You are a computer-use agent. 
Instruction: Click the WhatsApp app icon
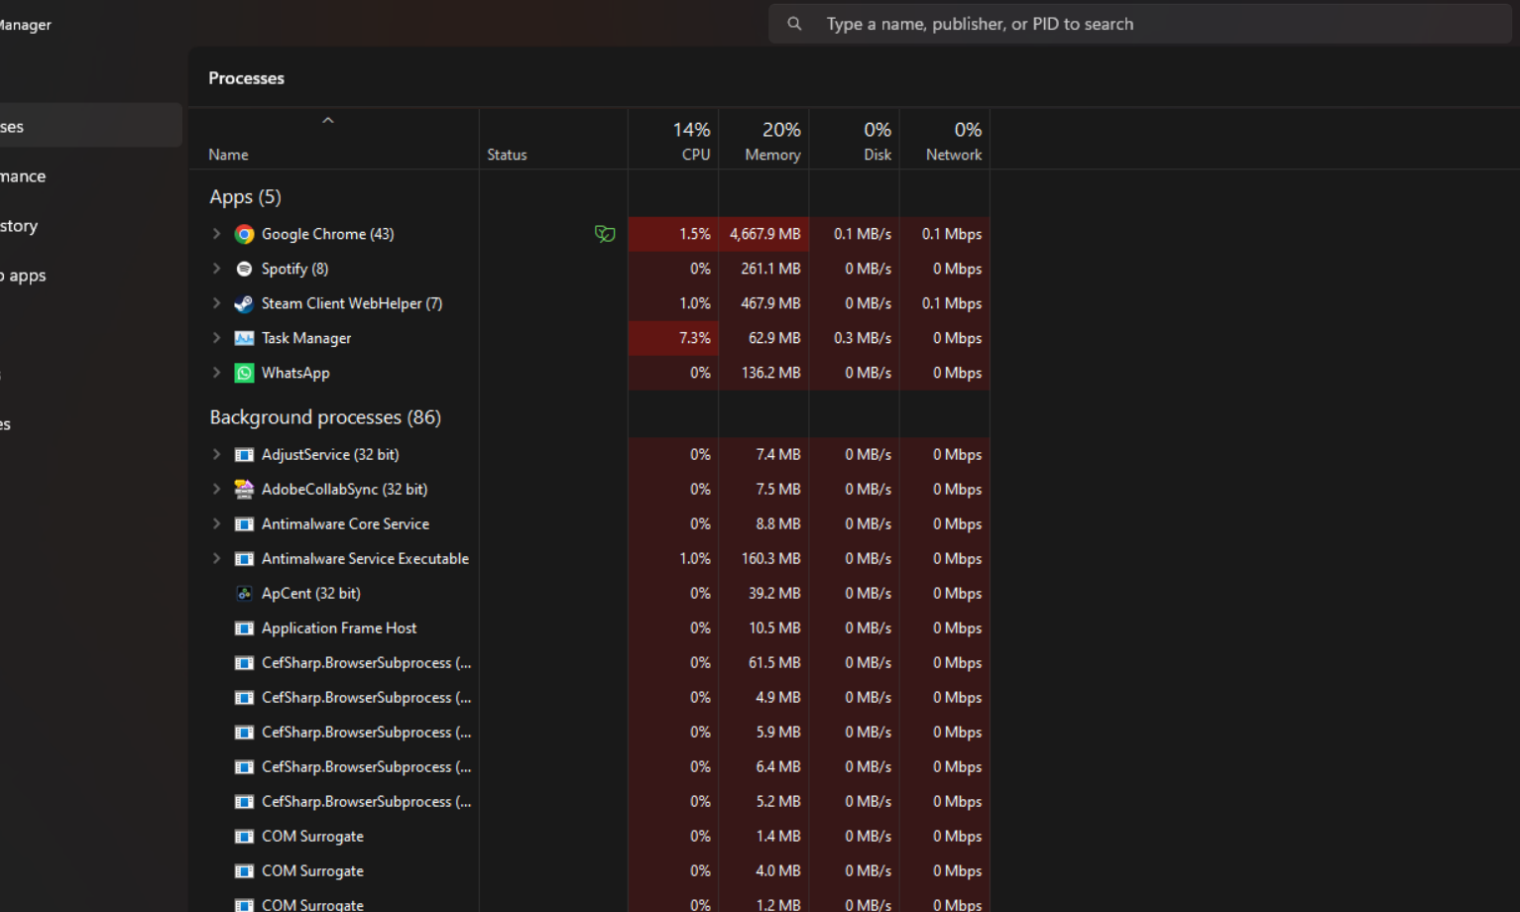[244, 373]
